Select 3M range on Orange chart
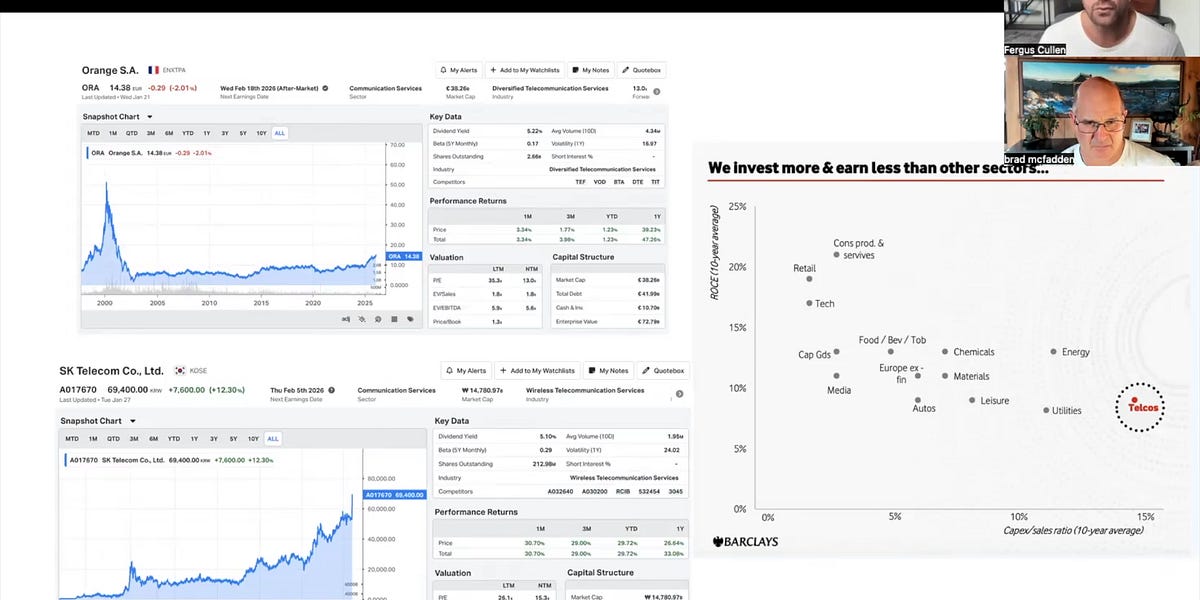The width and height of the screenshot is (1200, 600). click(x=151, y=133)
